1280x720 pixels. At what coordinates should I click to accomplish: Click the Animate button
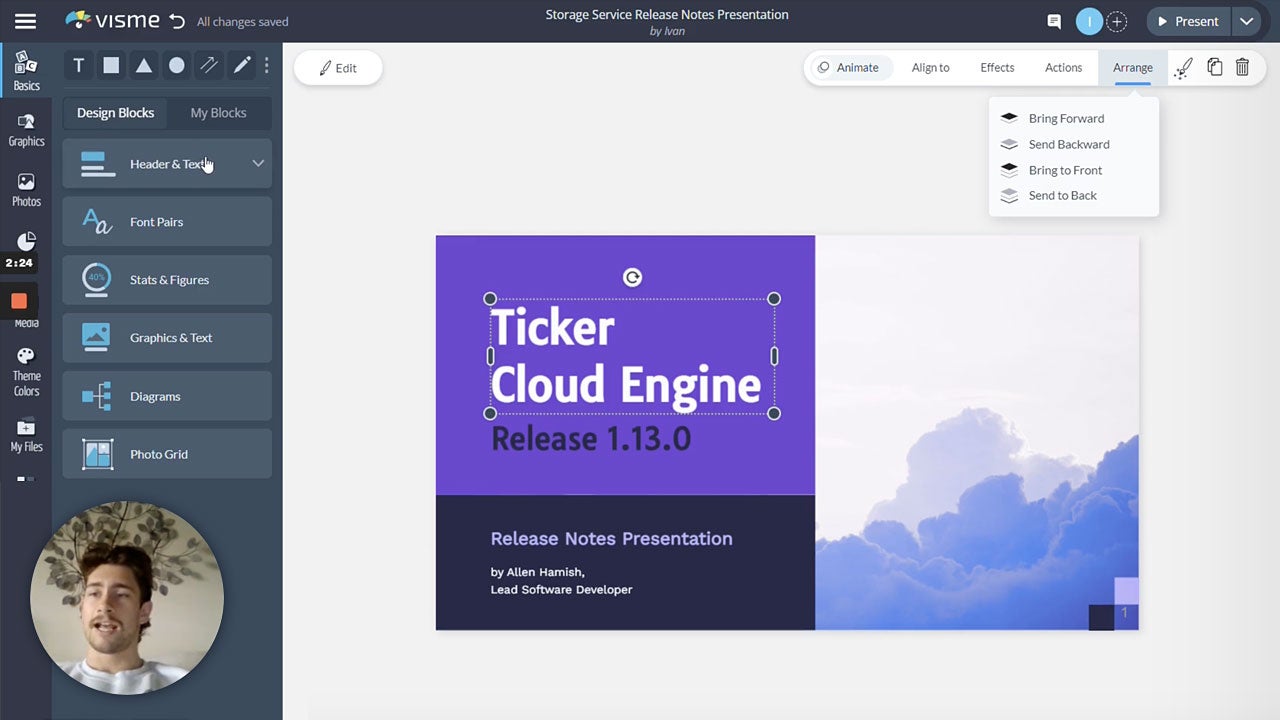click(x=848, y=68)
